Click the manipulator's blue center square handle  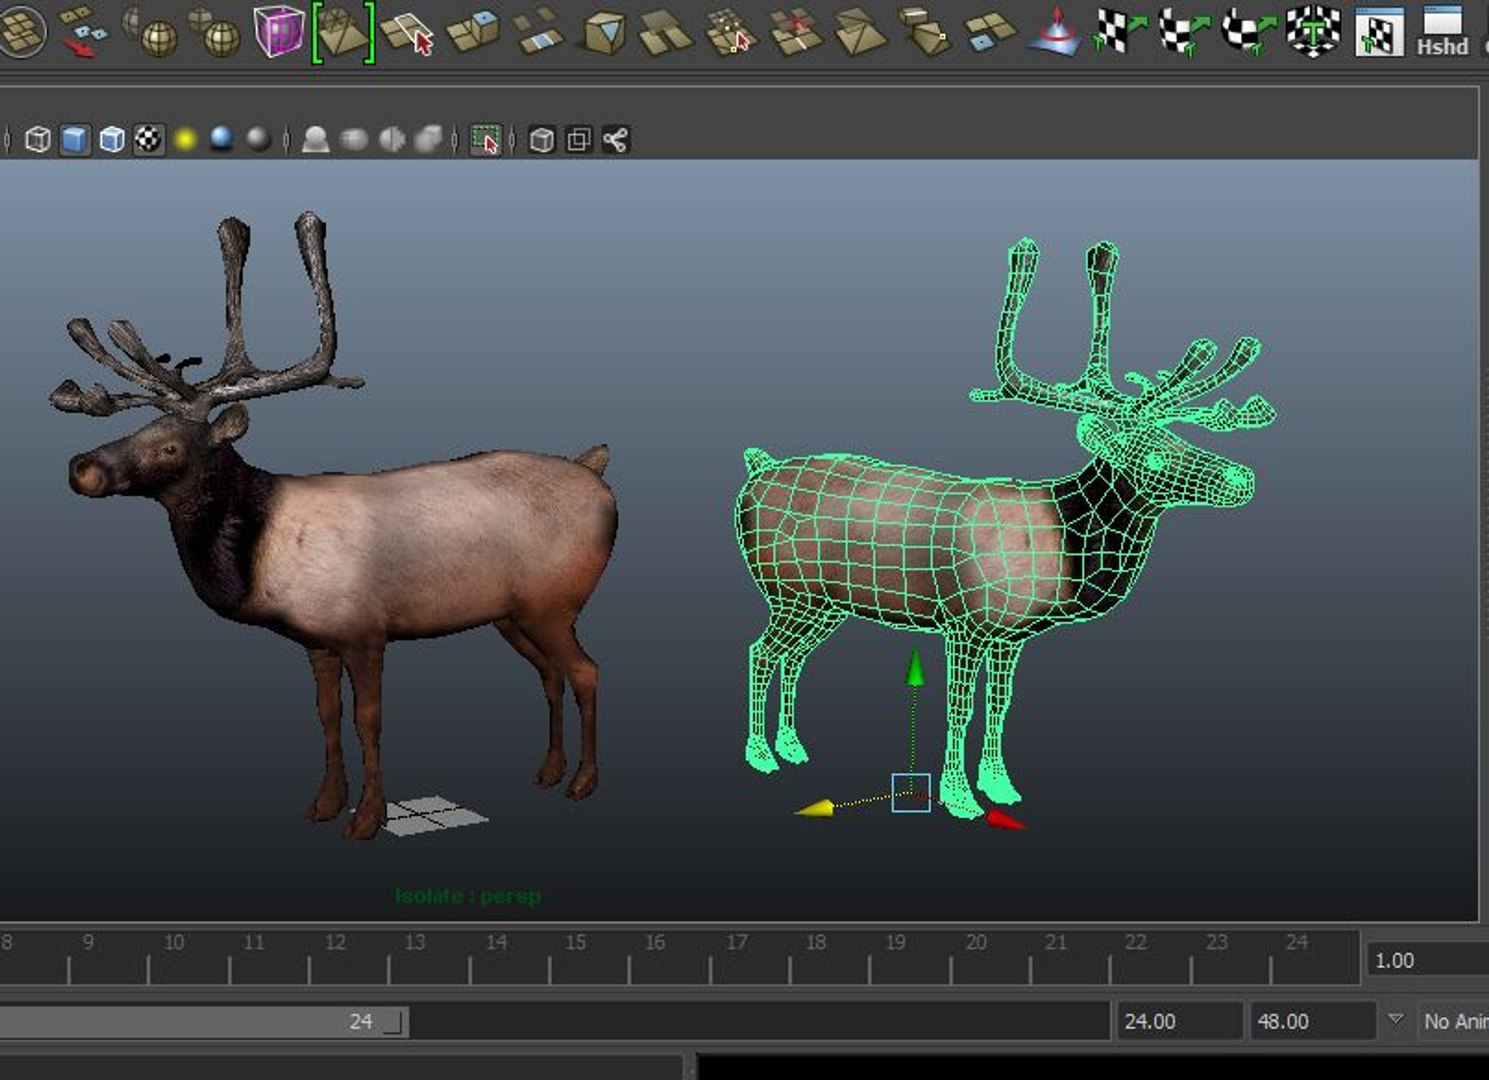(911, 792)
